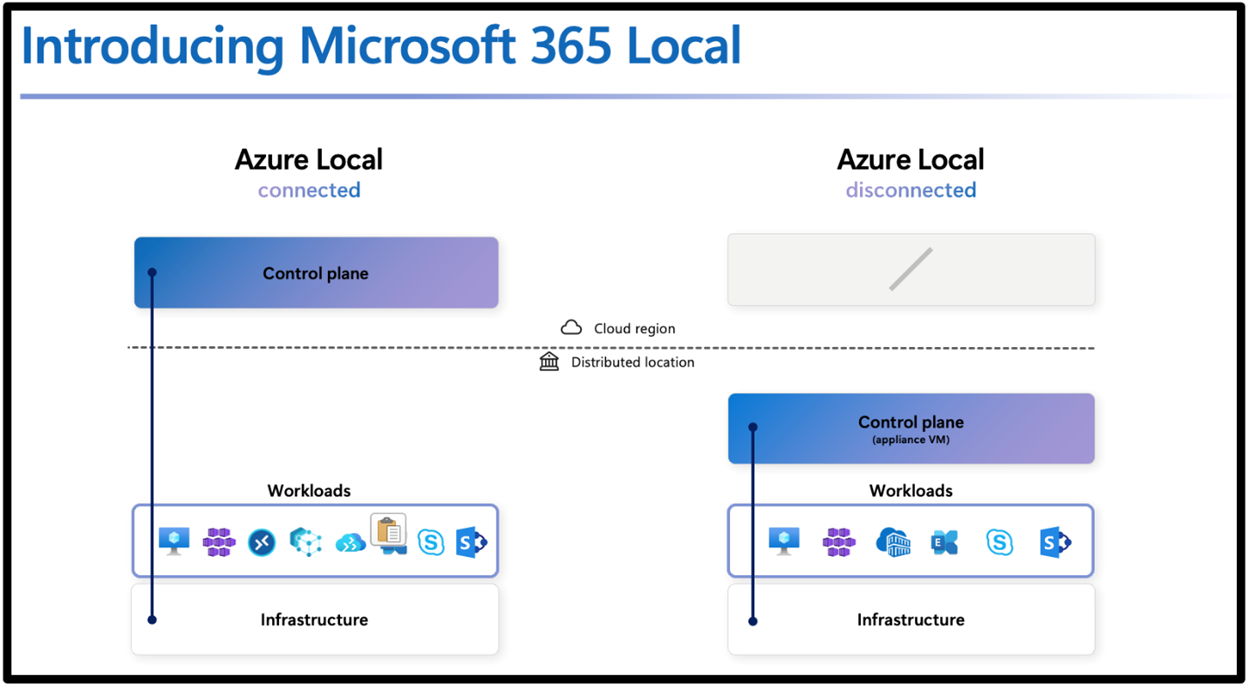Click the cloud icon beside Cloud region

pos(571,328)
